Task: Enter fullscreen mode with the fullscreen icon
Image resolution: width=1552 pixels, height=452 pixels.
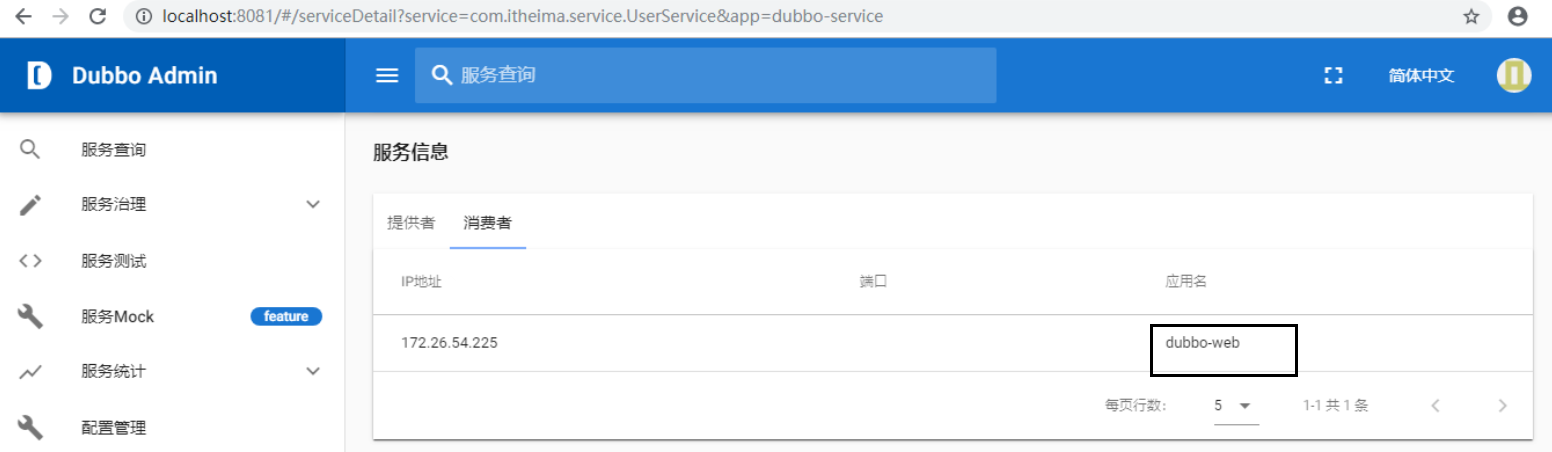Action: [1332, 76]
